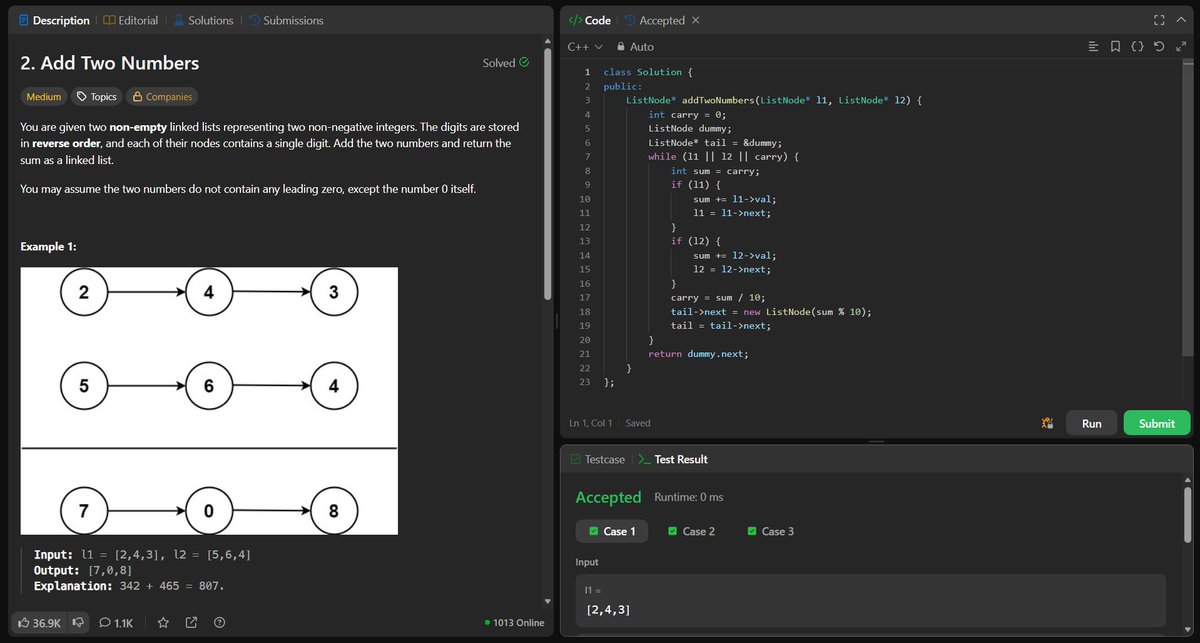Open the 1.1K comments icon
The width and height of the screenshot is (1200, 643).
(116, 623)
